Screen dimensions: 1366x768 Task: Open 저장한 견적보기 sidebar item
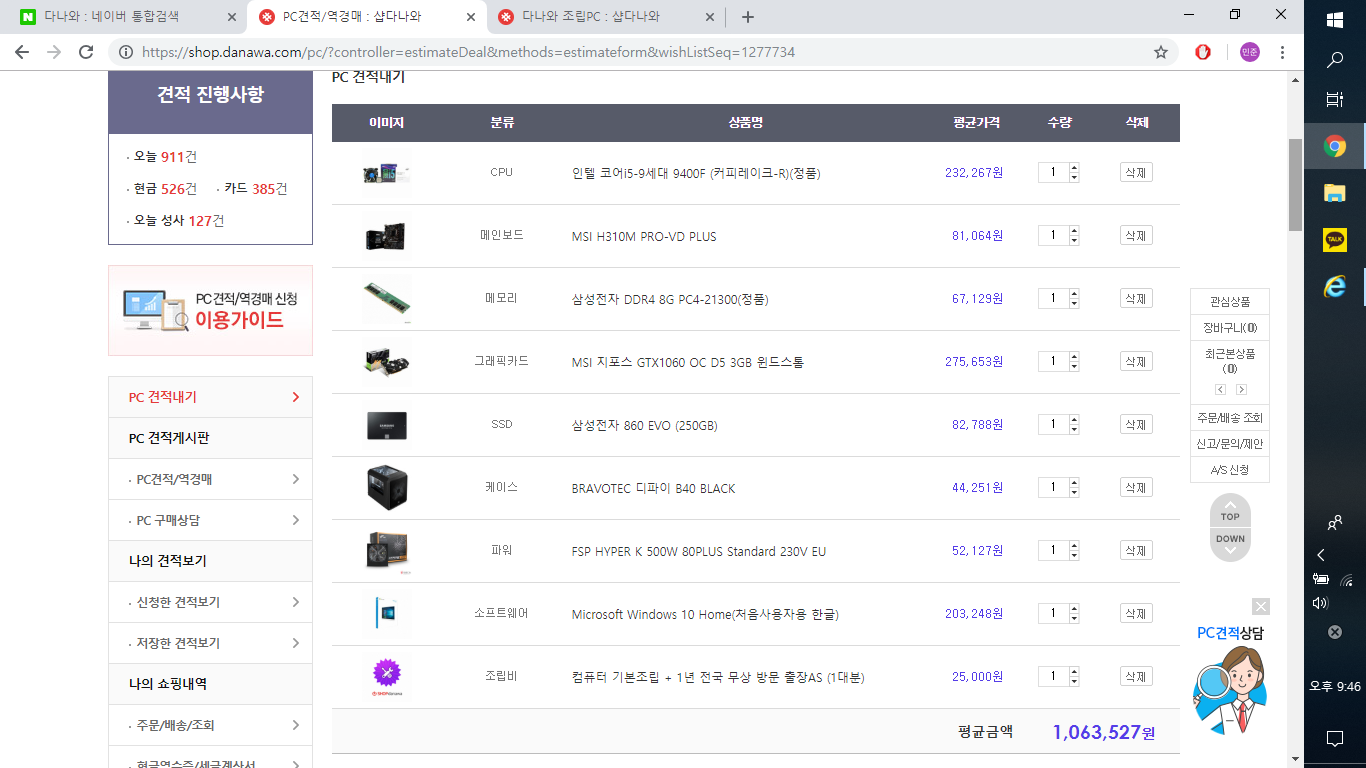tap(210, 643)
